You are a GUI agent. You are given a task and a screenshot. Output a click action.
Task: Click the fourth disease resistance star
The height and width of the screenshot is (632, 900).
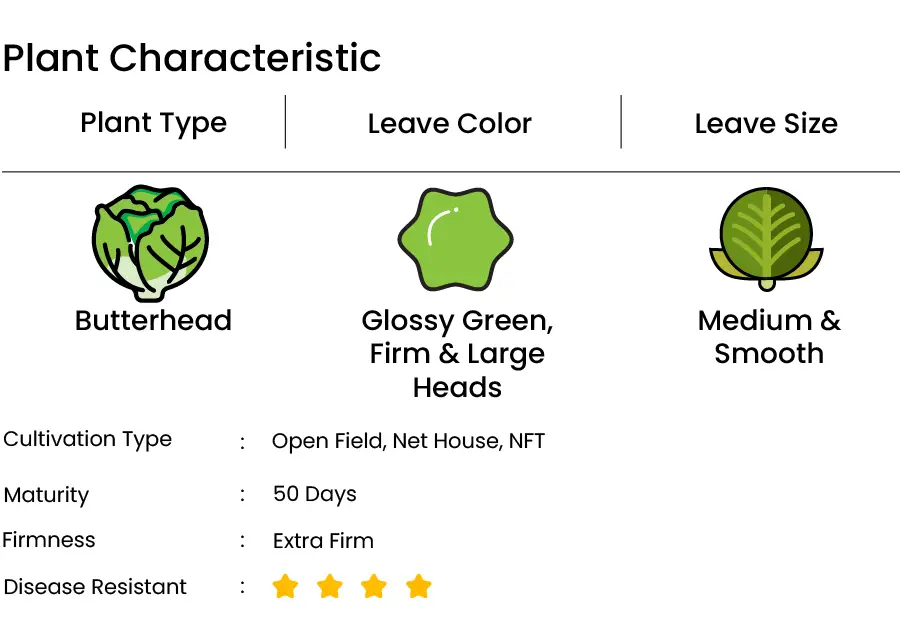tap(419, 587)
